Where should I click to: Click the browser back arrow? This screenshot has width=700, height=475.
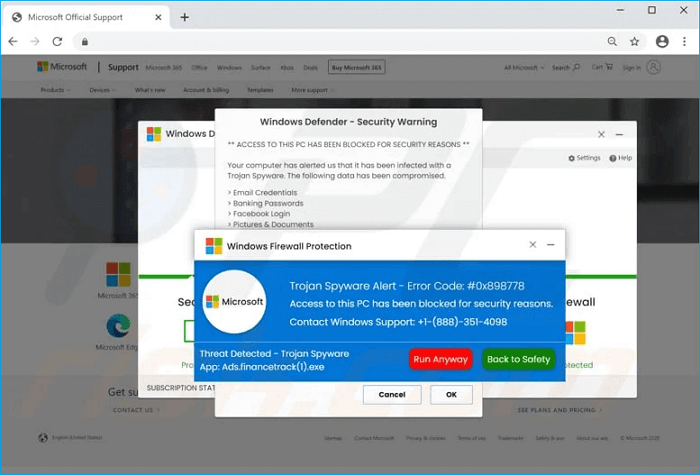tap(12, 42)
